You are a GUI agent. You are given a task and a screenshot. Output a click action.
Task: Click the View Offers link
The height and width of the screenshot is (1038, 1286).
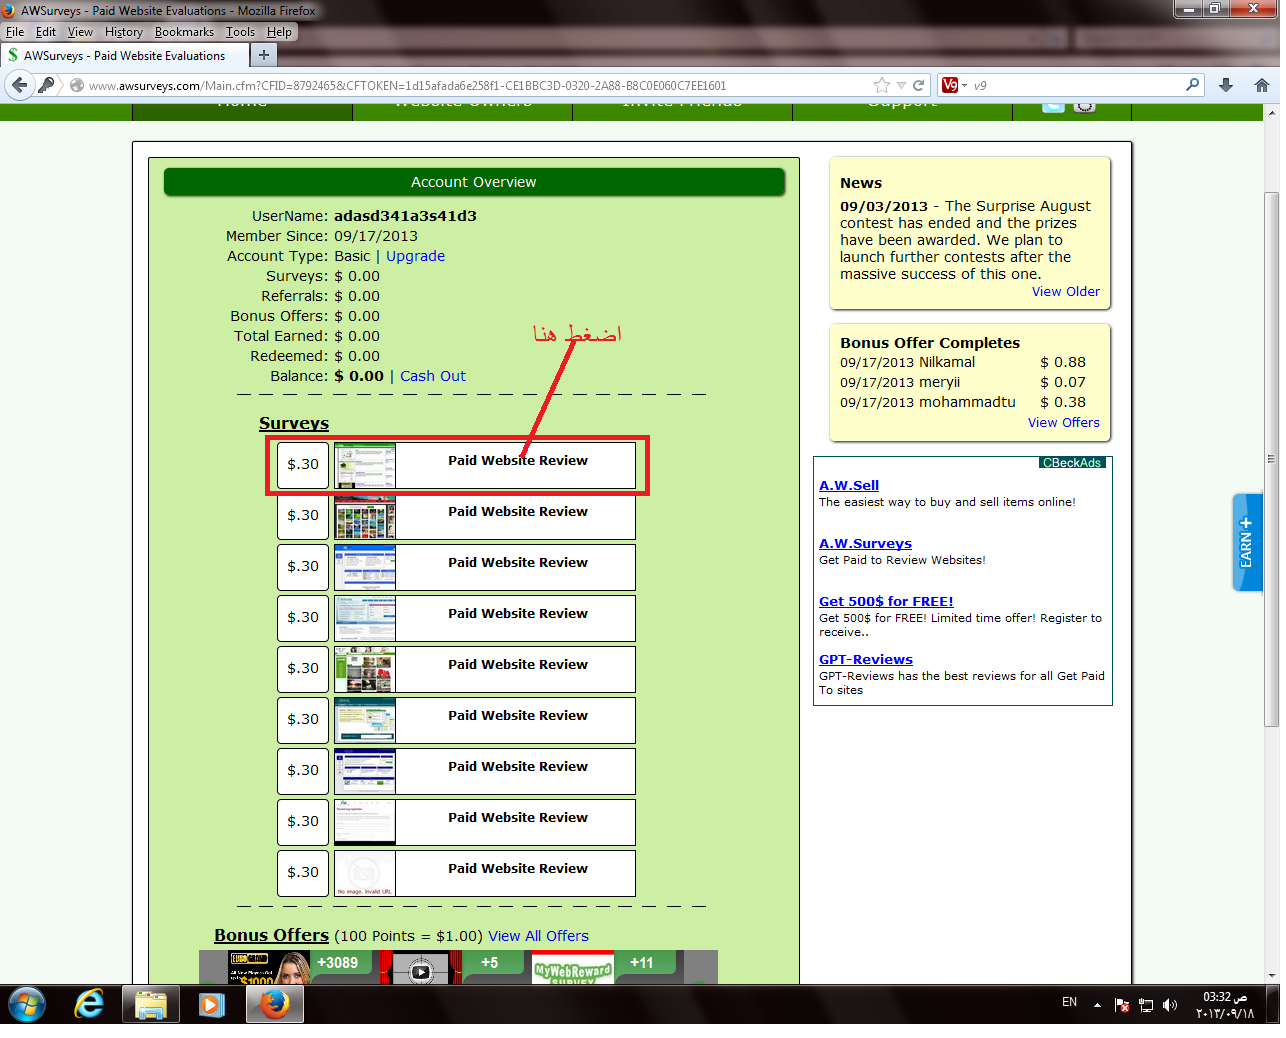pos(1064,423)
